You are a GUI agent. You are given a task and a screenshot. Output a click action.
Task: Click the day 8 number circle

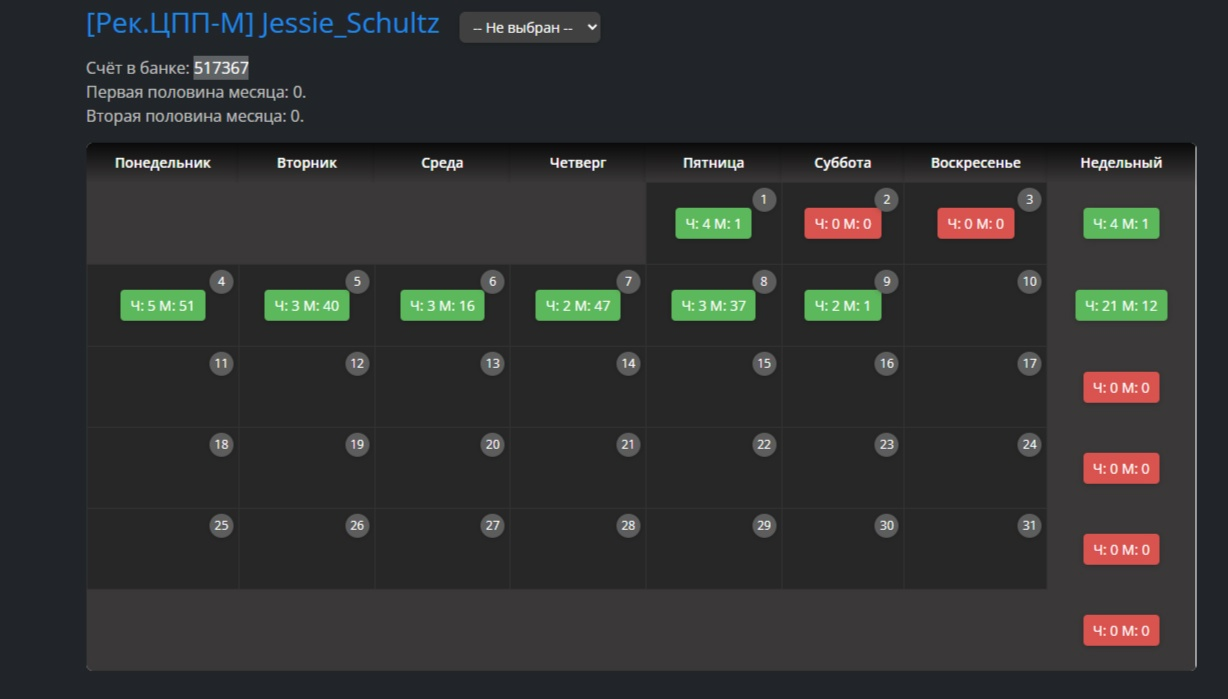(764, 282)
